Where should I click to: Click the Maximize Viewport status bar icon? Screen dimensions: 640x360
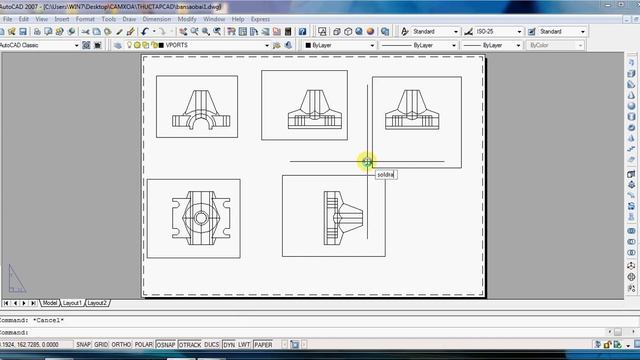click(294, 345)
